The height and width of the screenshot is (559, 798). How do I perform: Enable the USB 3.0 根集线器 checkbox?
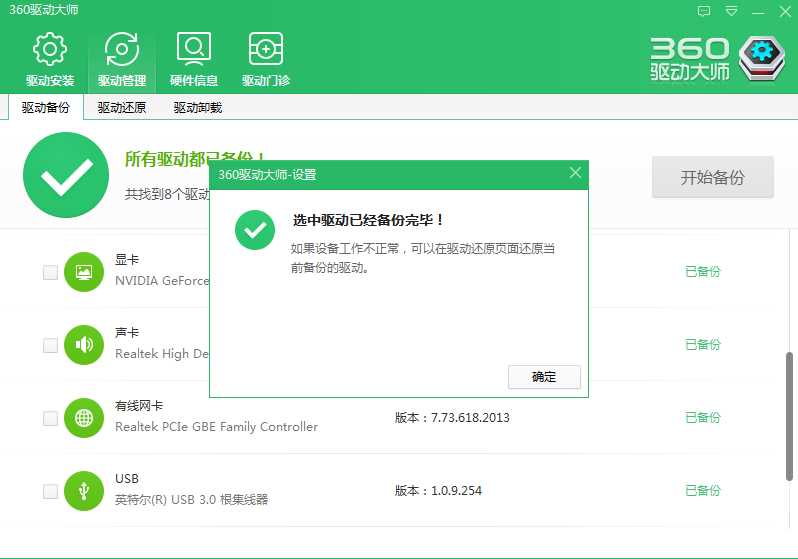click(x=50, y=491)
